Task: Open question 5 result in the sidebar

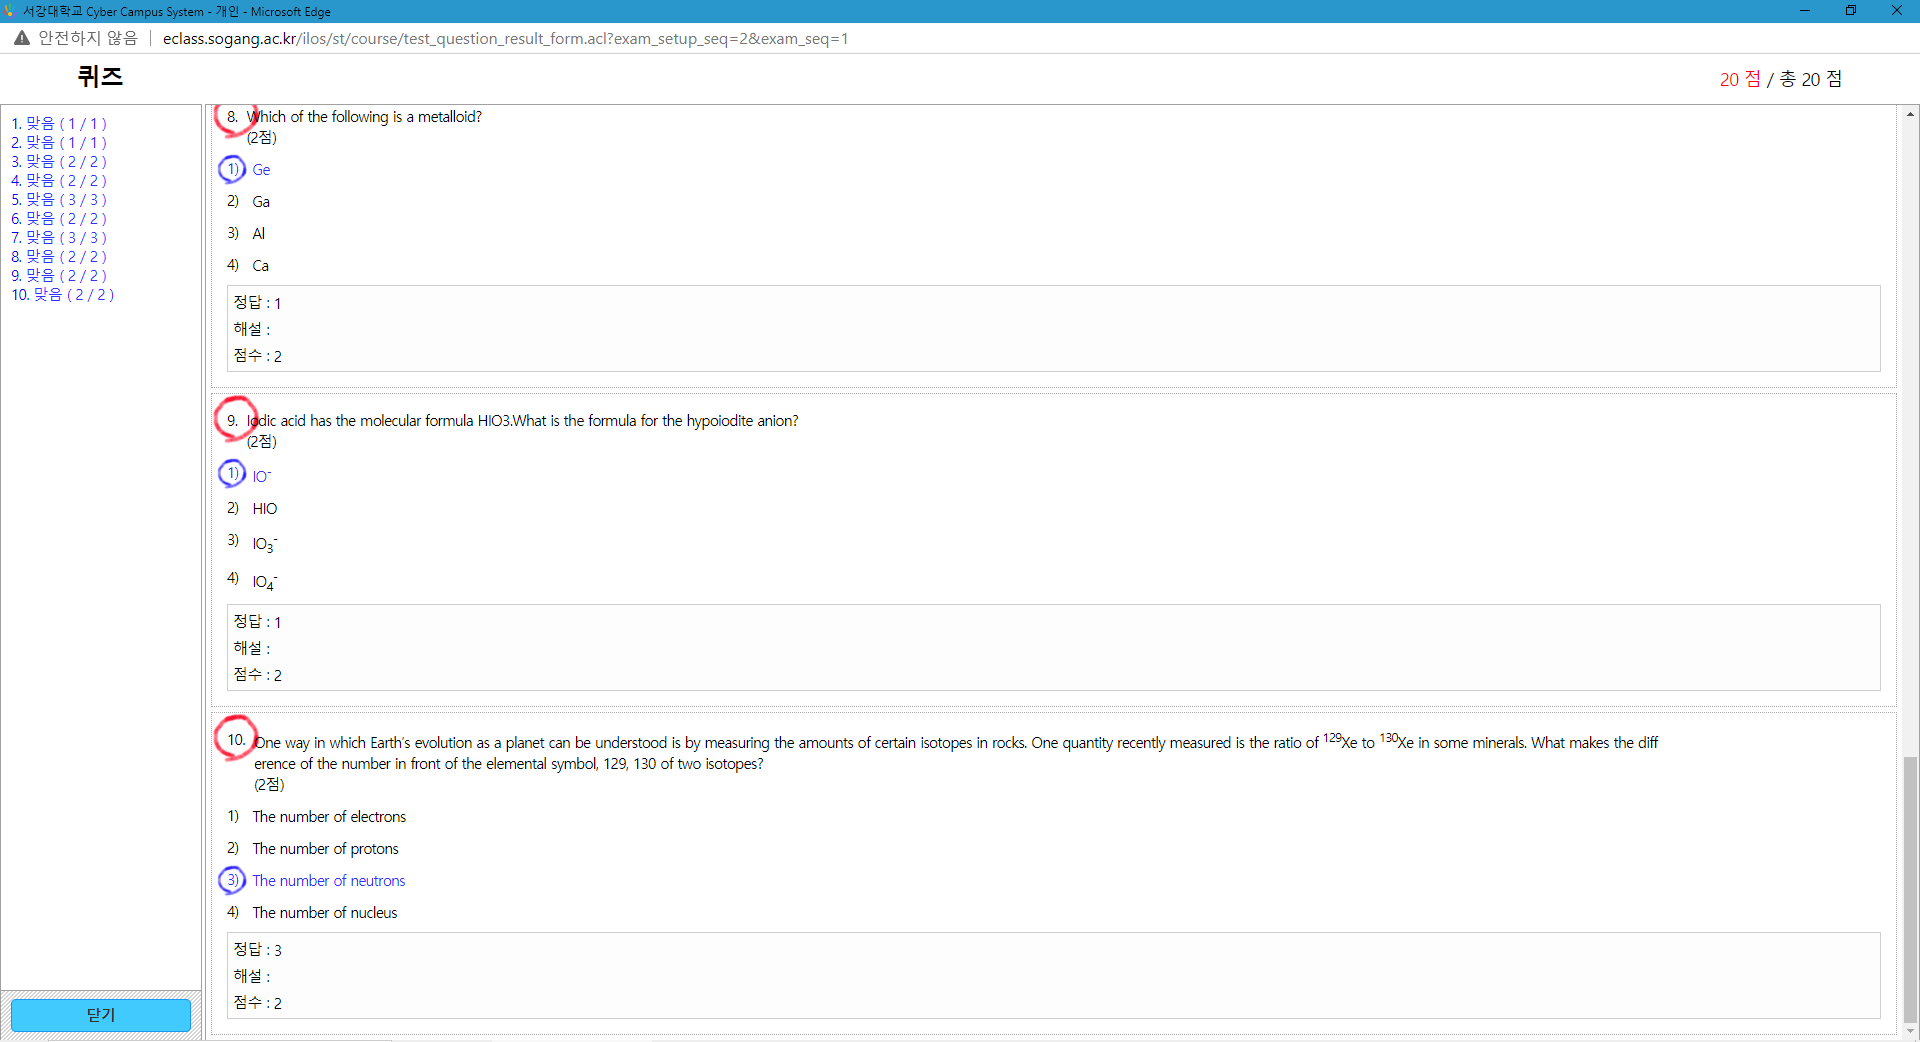Action: click(59, 200)
